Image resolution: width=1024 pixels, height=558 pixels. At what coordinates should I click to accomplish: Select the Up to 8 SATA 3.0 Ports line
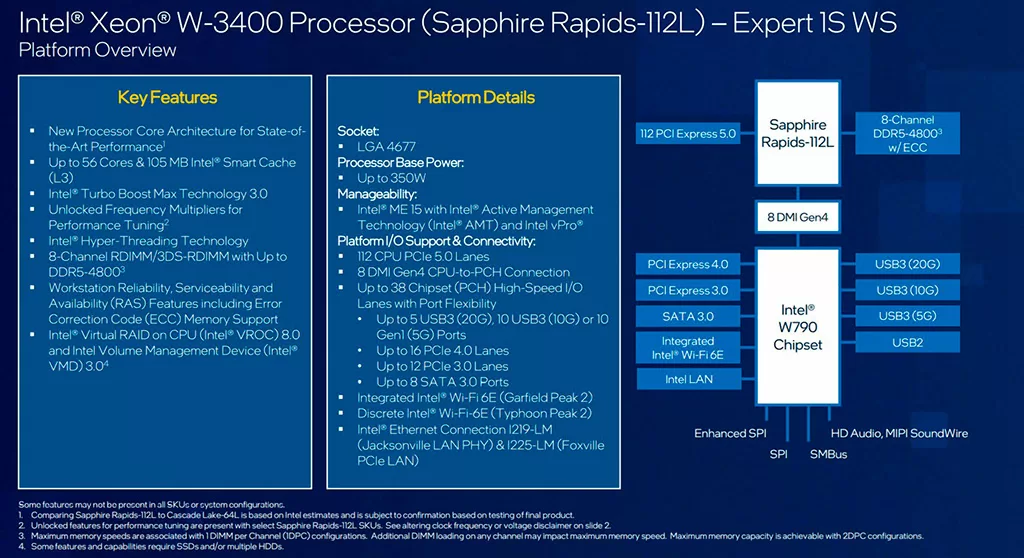(442, 382)
